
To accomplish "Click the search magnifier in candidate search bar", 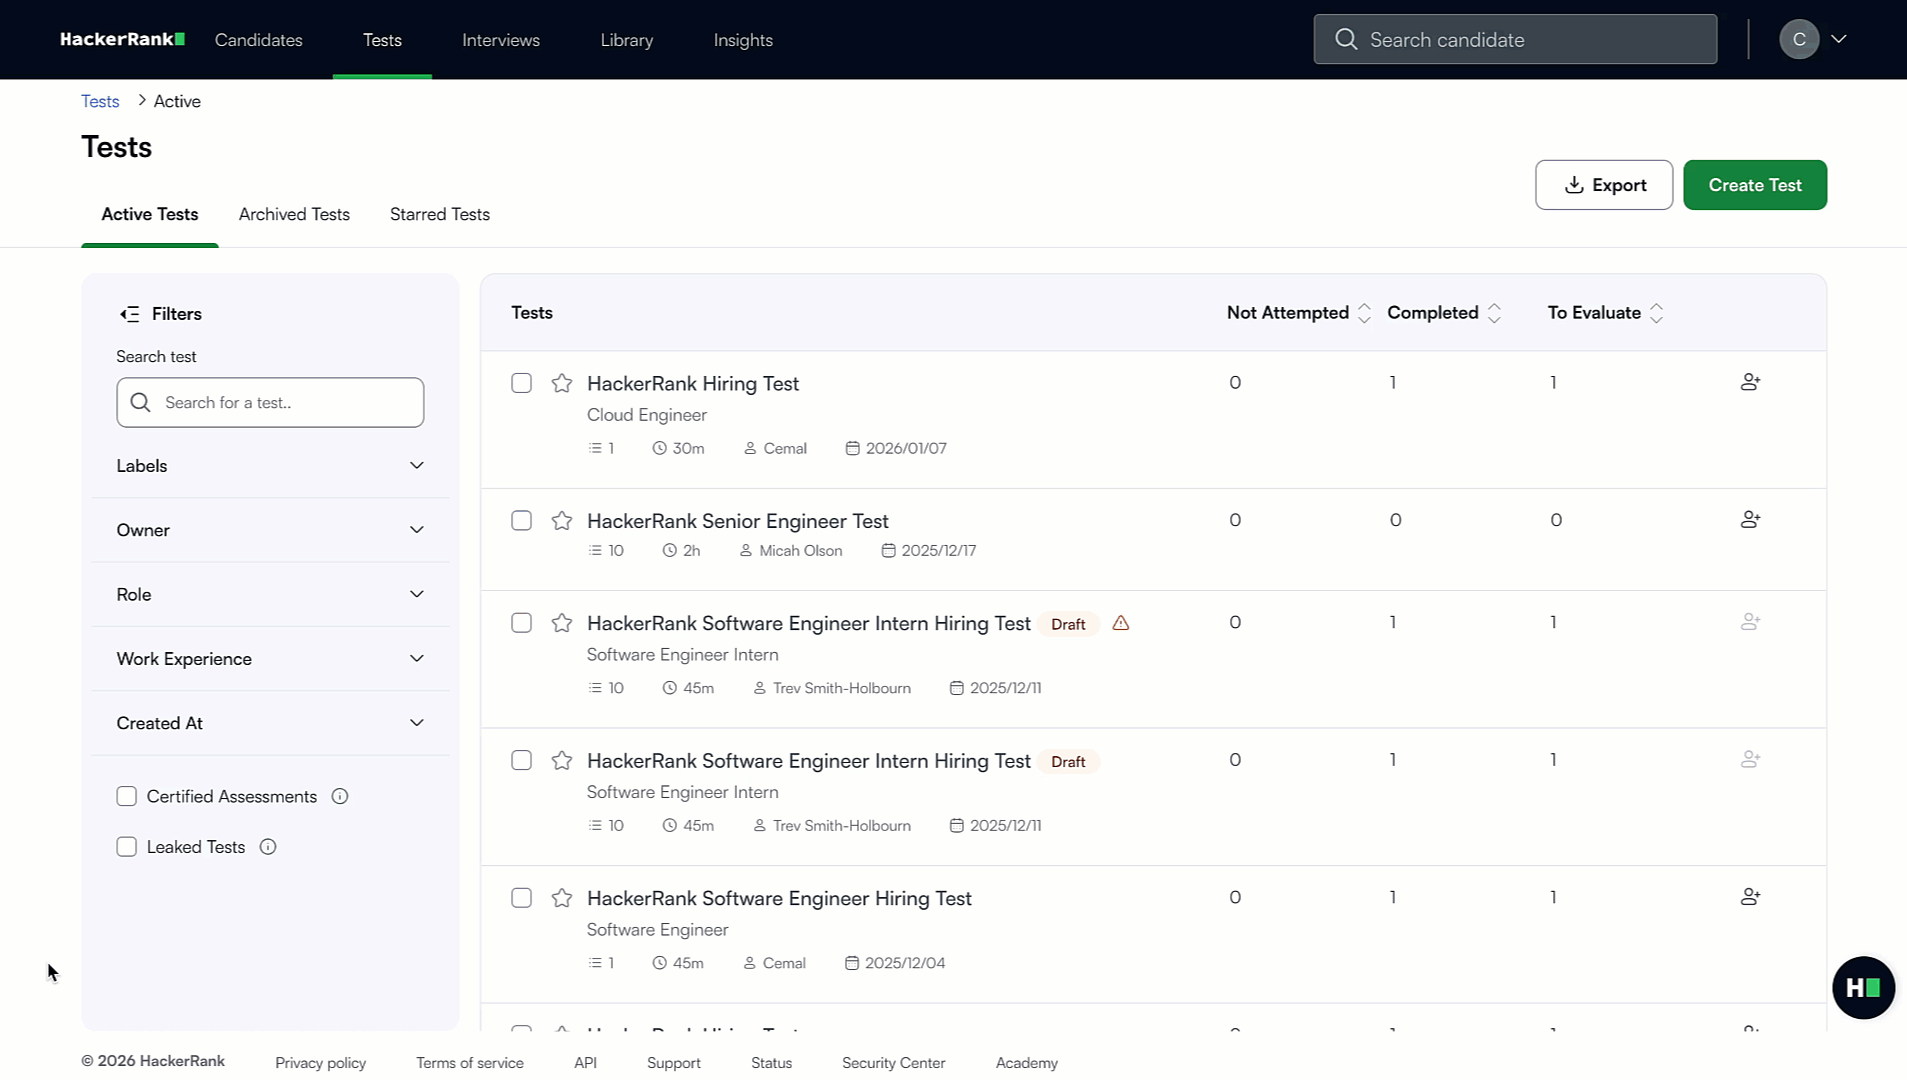I will 1345,39.
